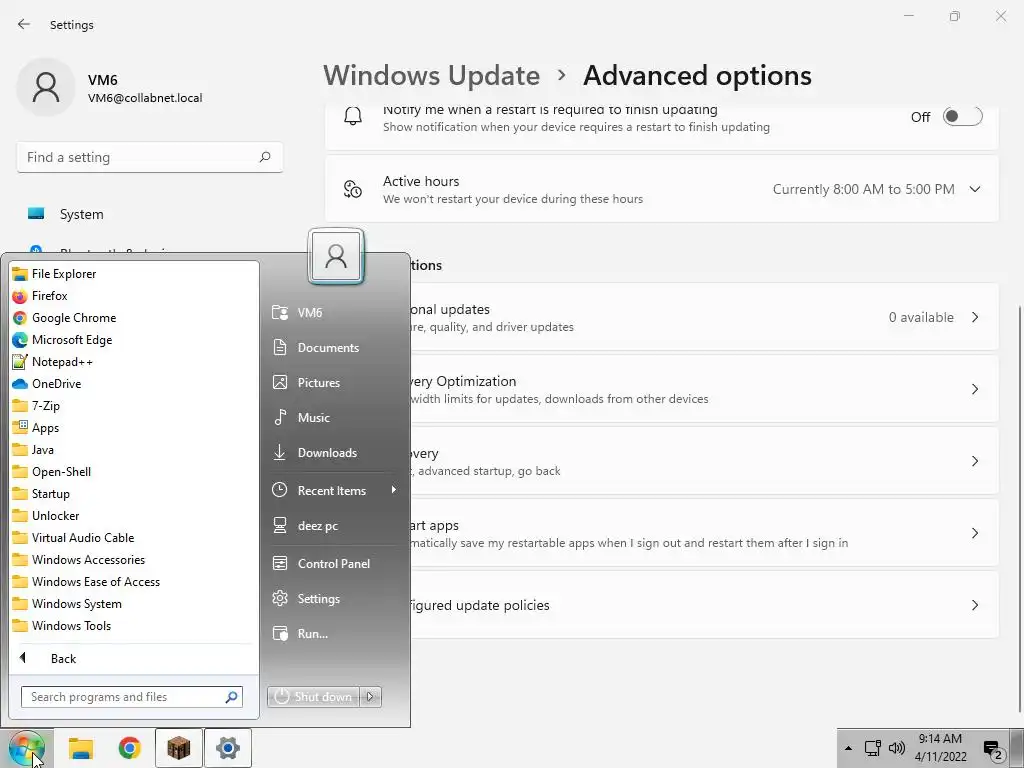The height and width of the screenshot is (768, 1024).
Task: Open Pictures from the start menu
Action: tap(334, 383)
